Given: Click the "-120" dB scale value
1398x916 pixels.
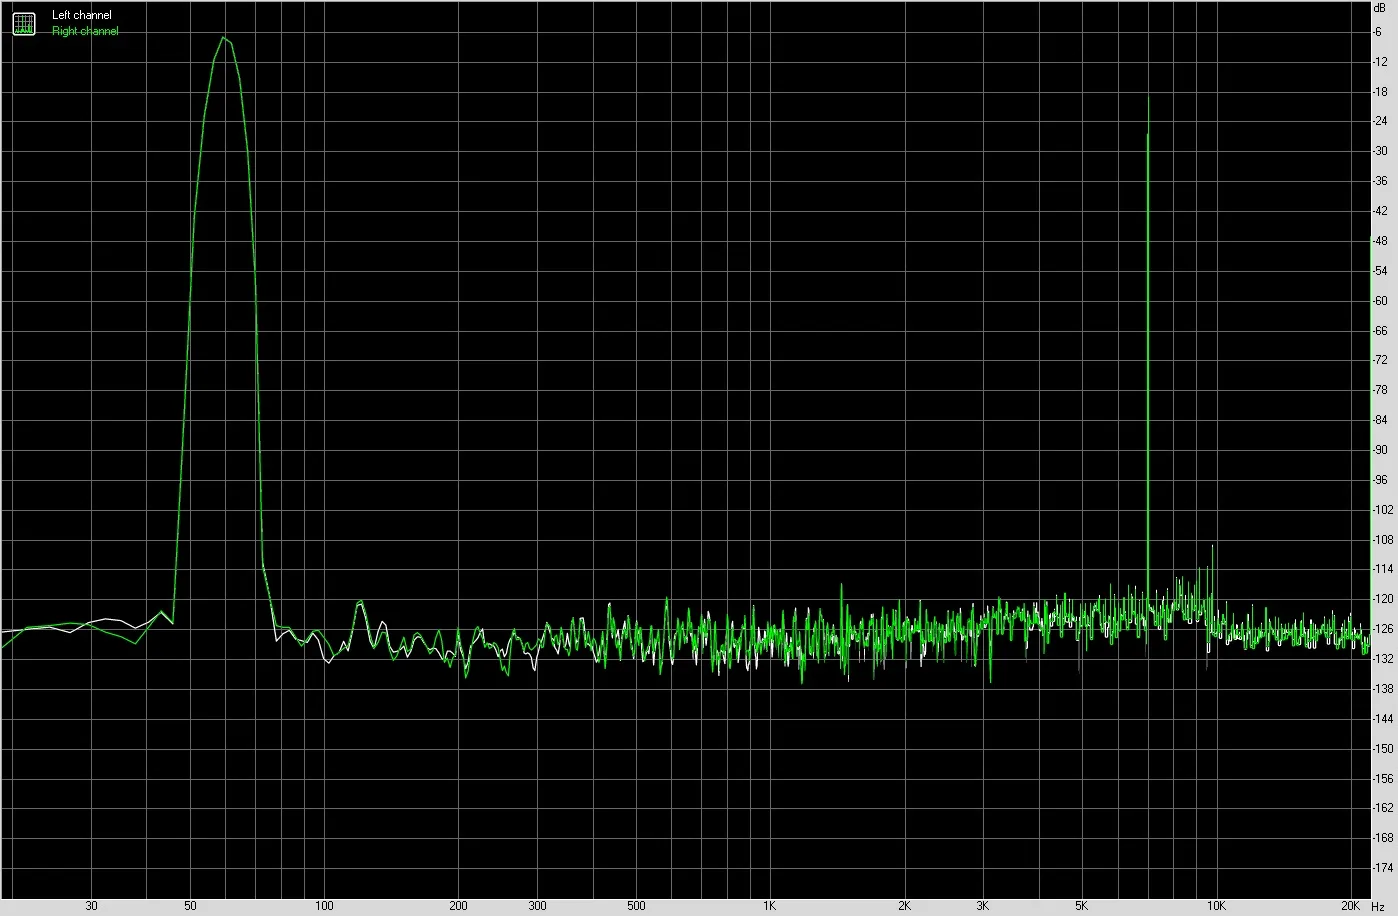Looking at the screenshot, I should pyautogui.click(x=1383, y=599).
